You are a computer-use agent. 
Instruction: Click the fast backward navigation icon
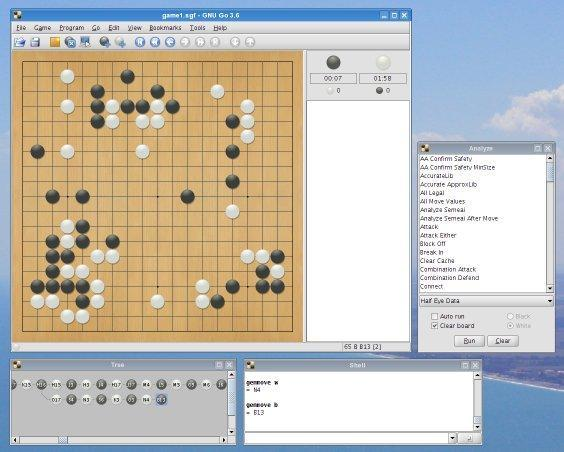[x=155, y=42]
